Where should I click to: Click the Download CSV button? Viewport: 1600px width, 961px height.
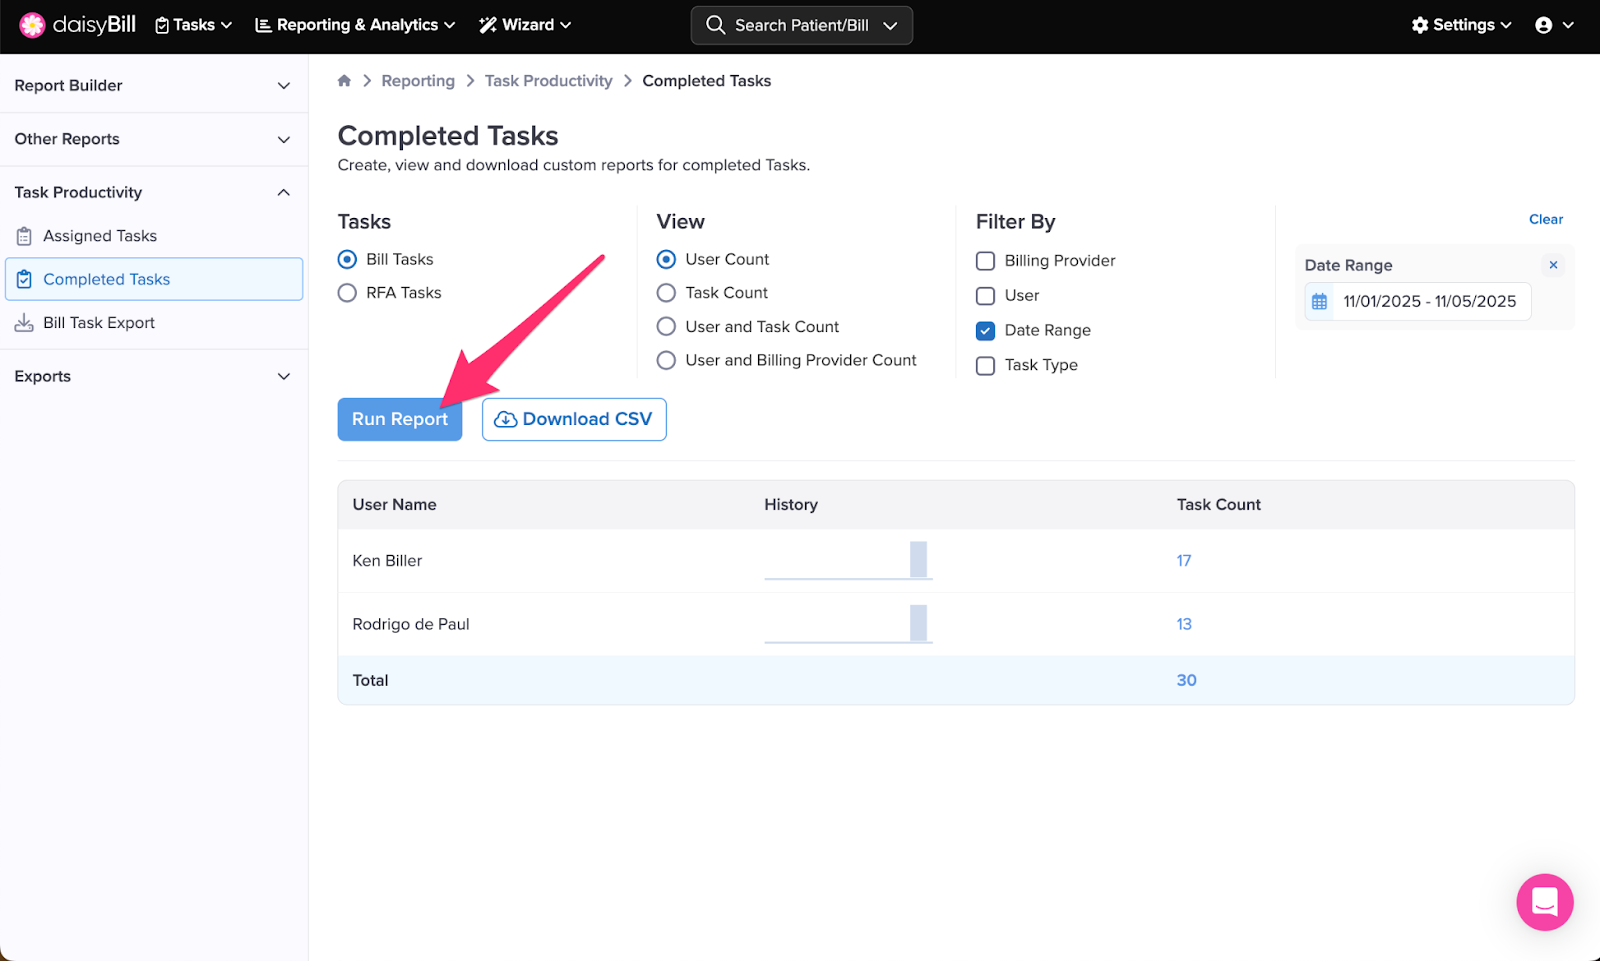[x=574, y=420]
